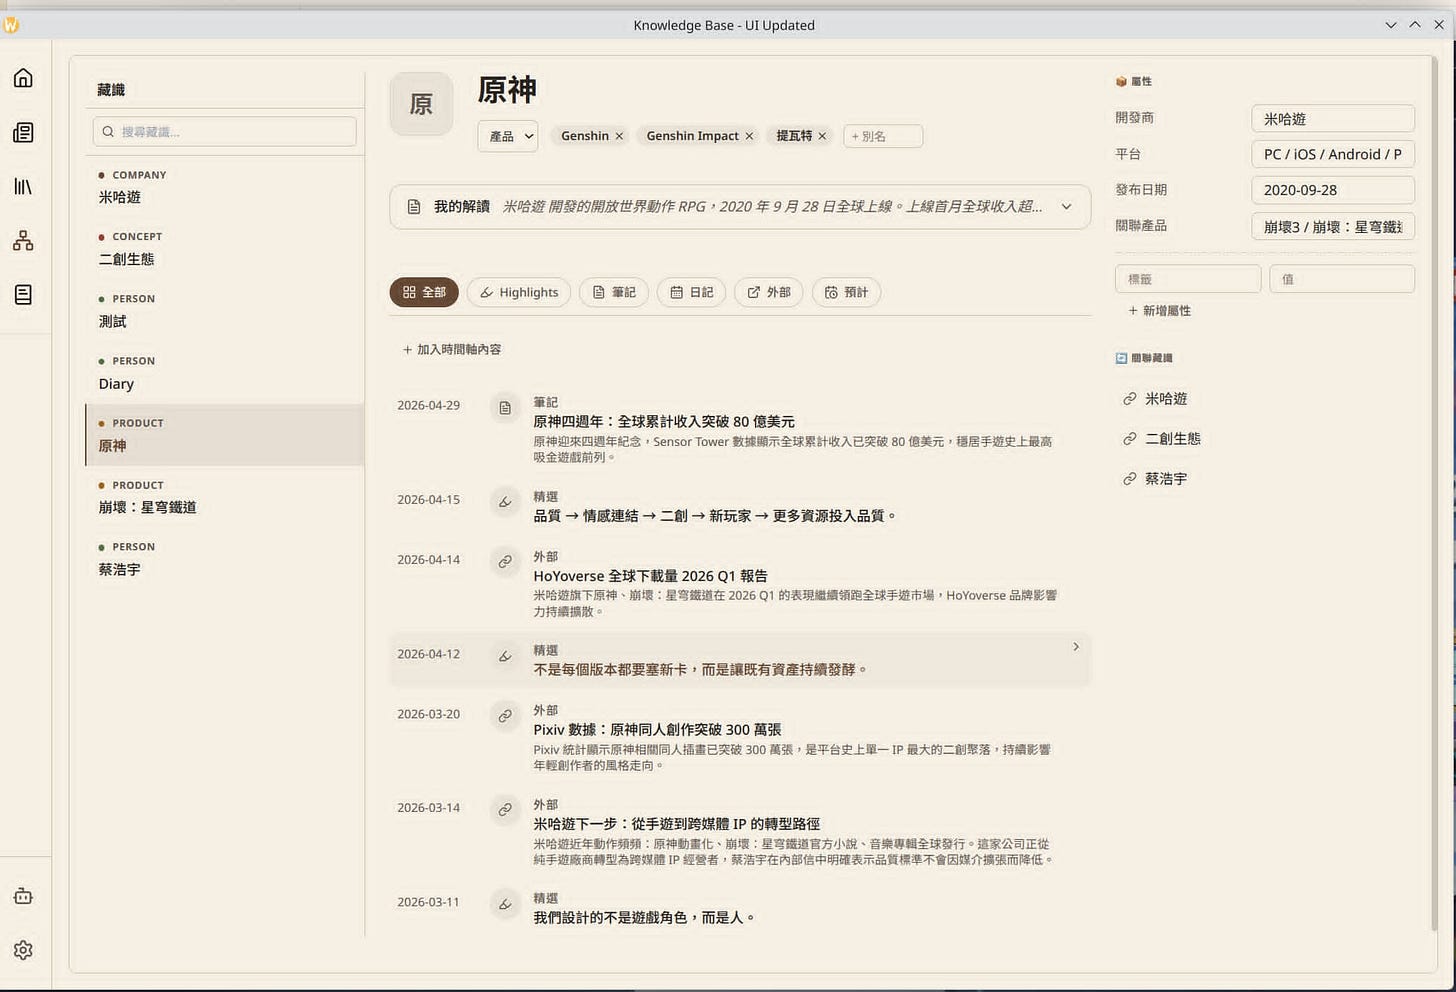The image size is (1456, 992).
Task: Remove the Genshin Impact alias tag
Action: [x=749, y=136]
